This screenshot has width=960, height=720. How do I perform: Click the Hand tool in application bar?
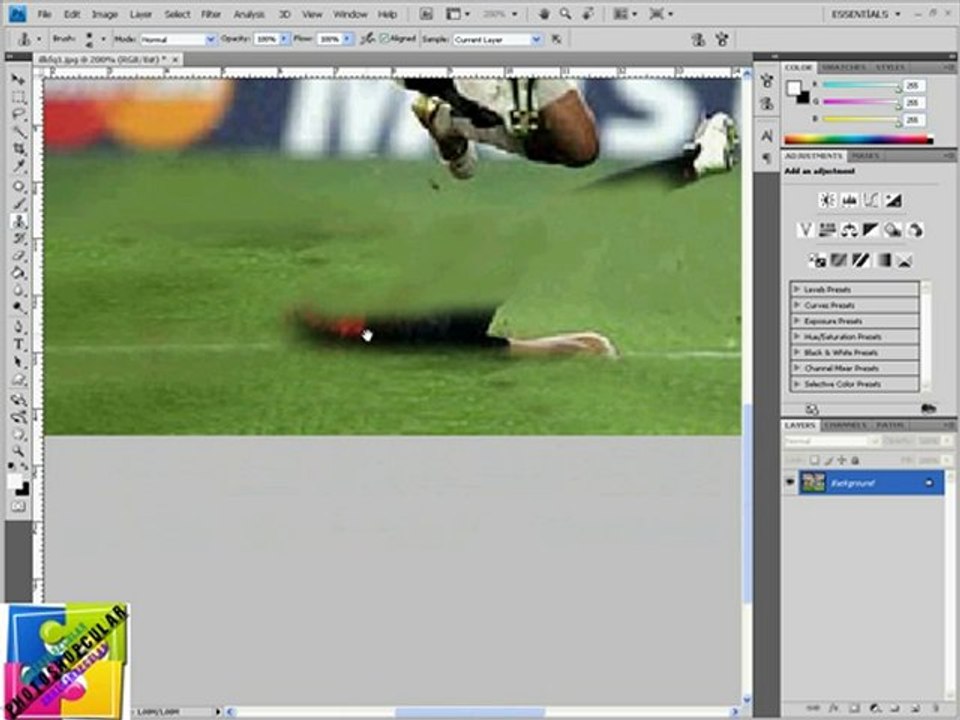coord(543,13)
